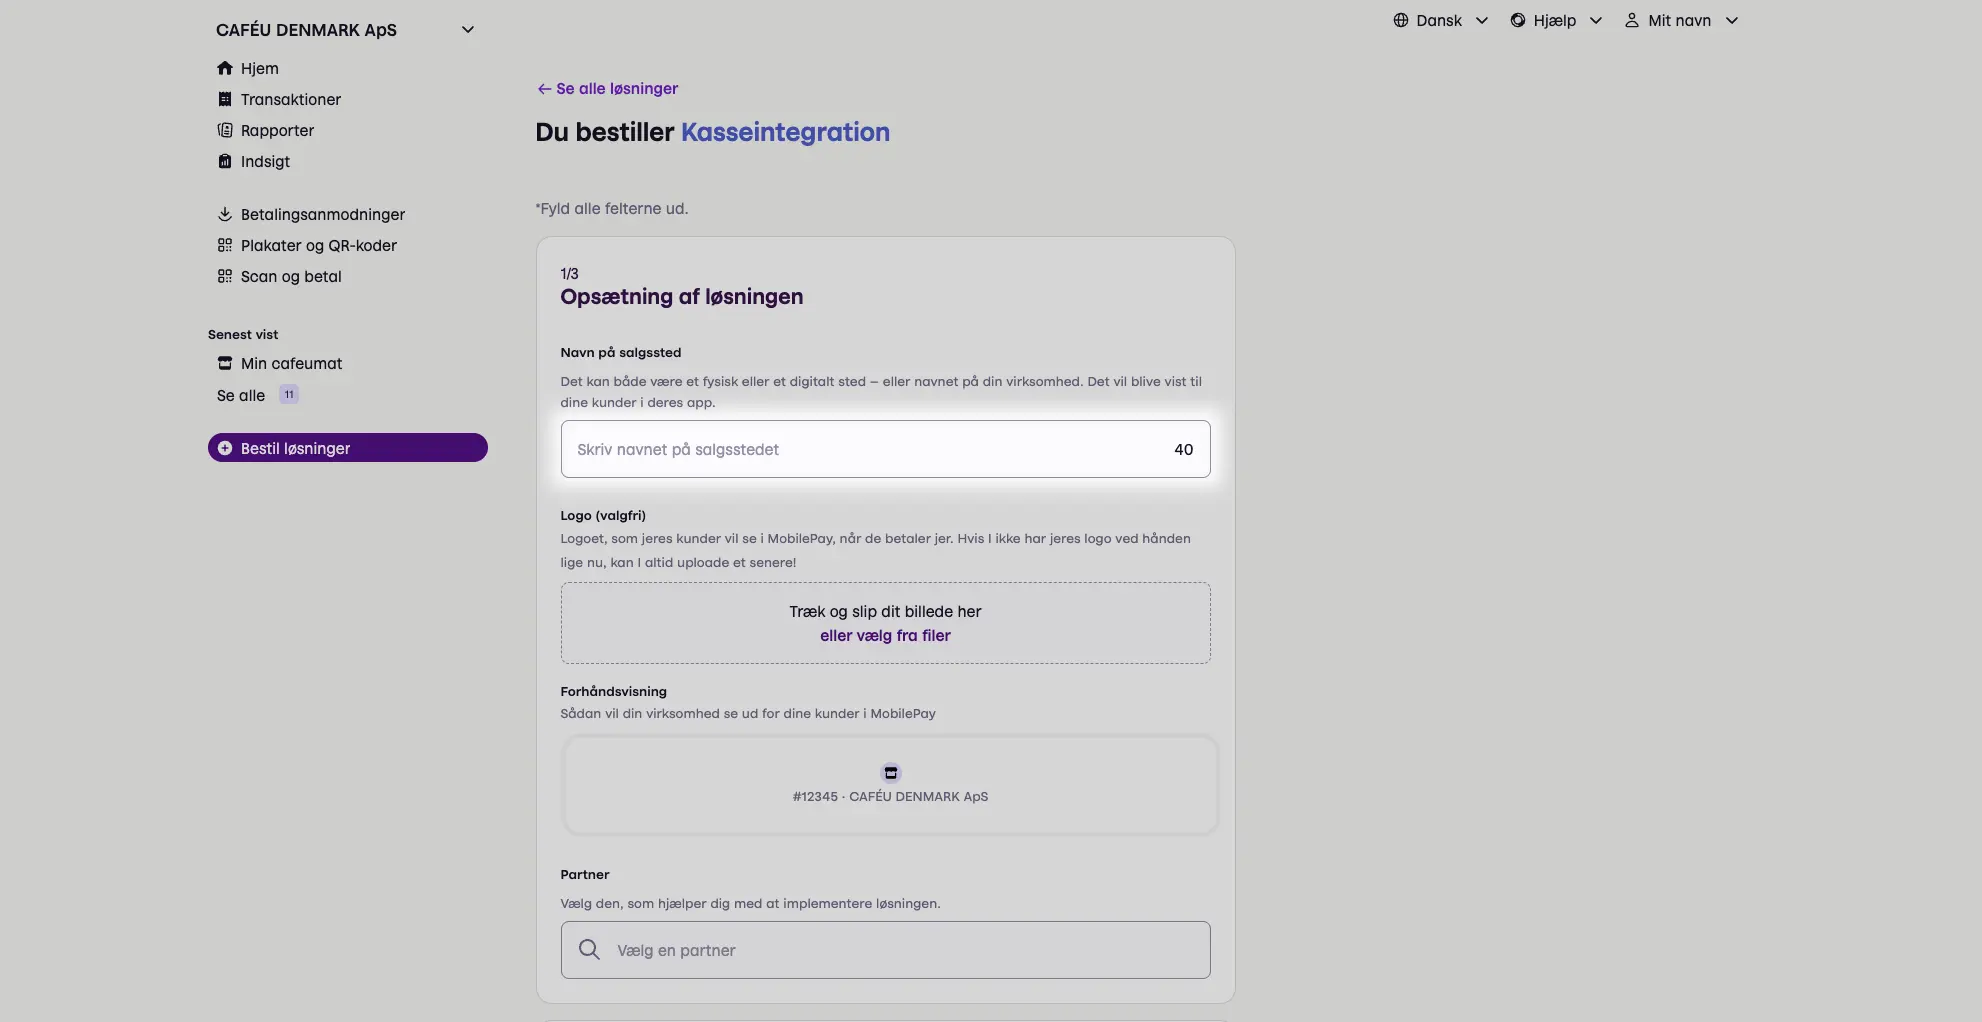This screenshot has height=1022, width=1982.
Task: Click the Plakater og QR-koder icon
Action: click(225, 245)
